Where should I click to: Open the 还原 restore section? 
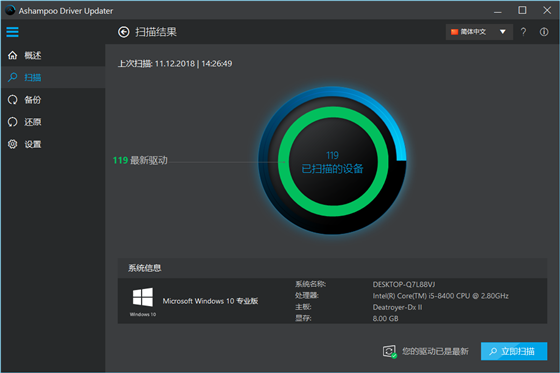53,122
